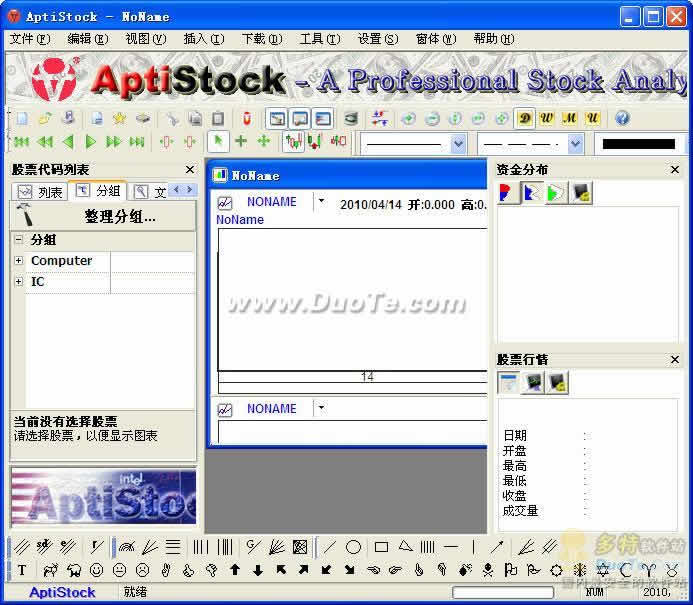Jump to first record with green rewind-to-start

click(21, 142)
